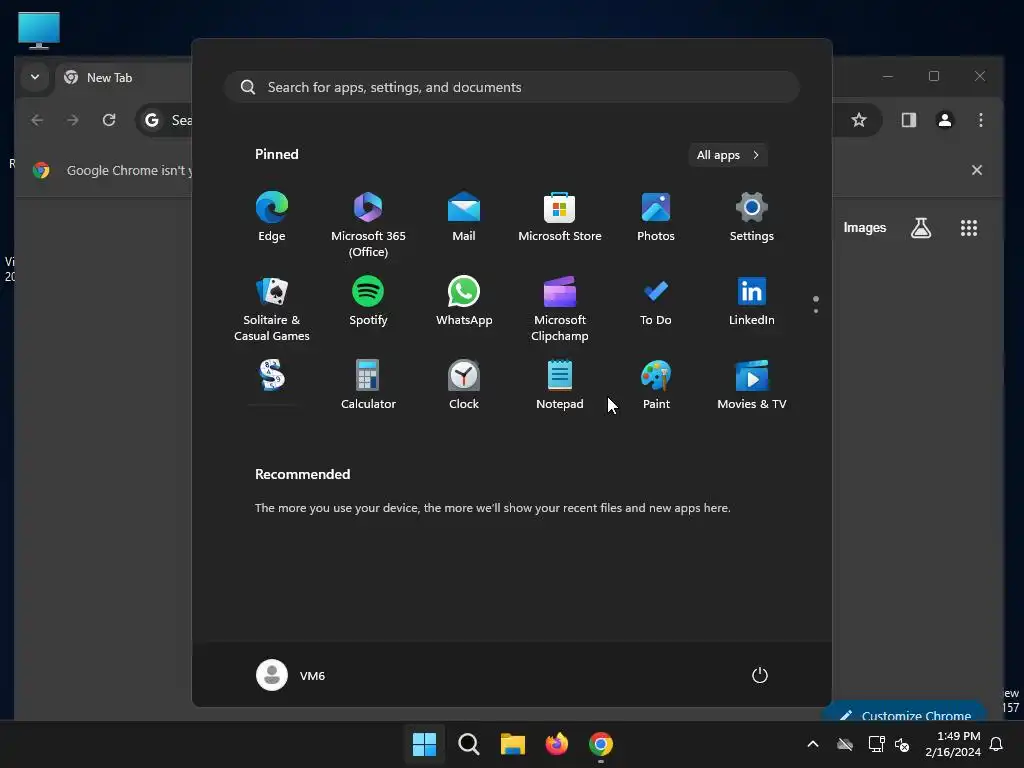
Task: Bookmark this page with star icon
Action: point(859,120)
